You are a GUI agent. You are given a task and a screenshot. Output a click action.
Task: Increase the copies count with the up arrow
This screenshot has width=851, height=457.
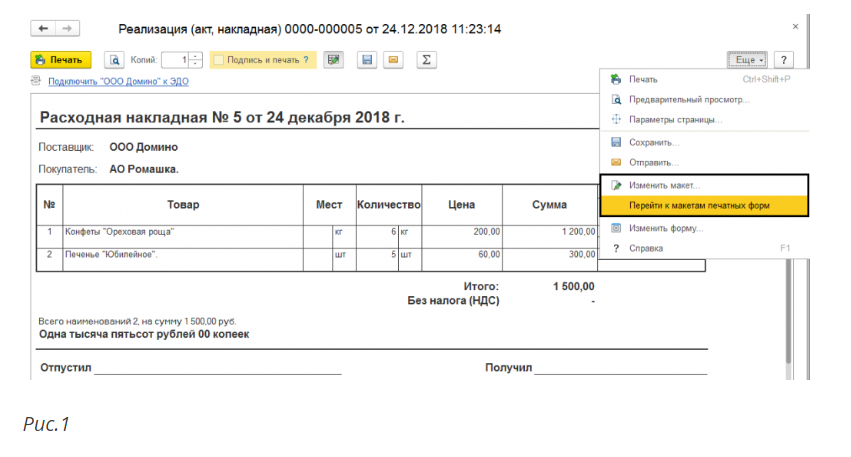(x=196, y=57)
